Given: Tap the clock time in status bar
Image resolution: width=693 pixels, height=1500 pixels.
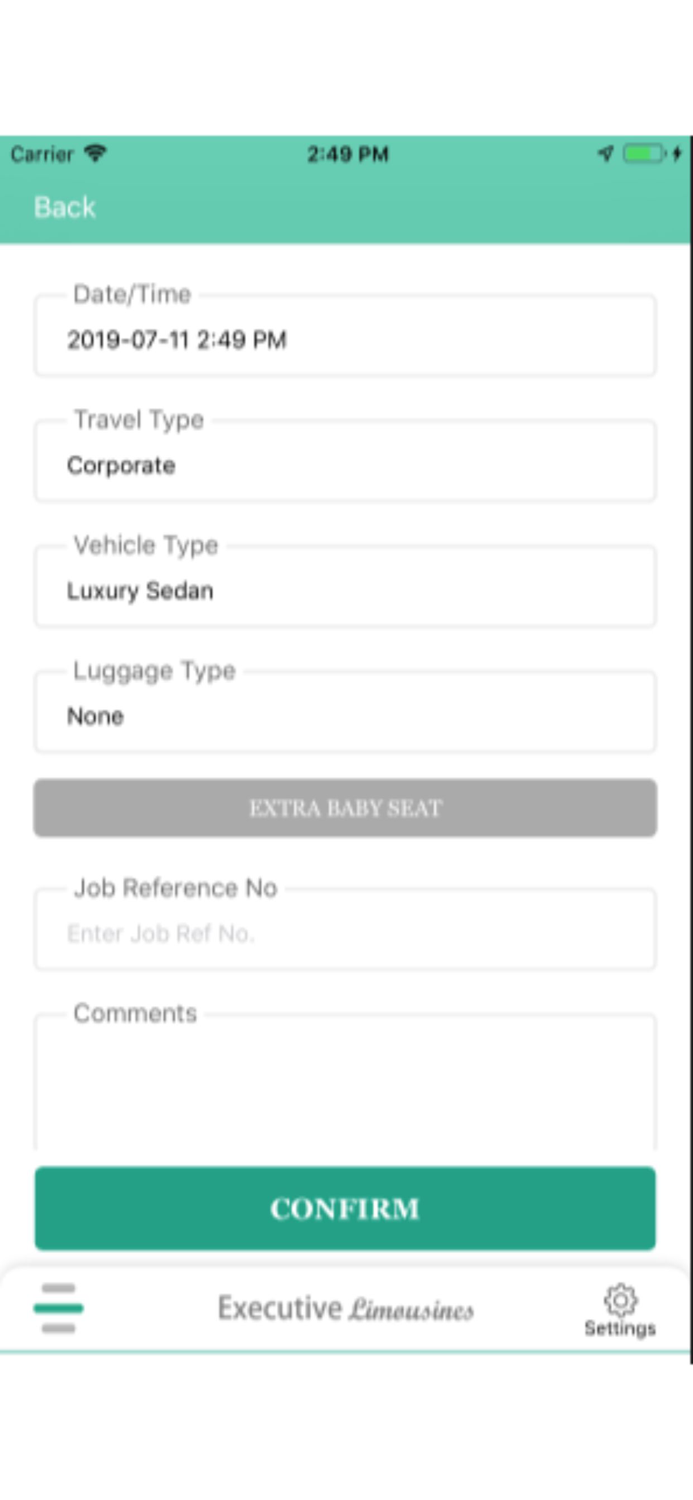Looking at the screenshot, I should tap(347, 154).
